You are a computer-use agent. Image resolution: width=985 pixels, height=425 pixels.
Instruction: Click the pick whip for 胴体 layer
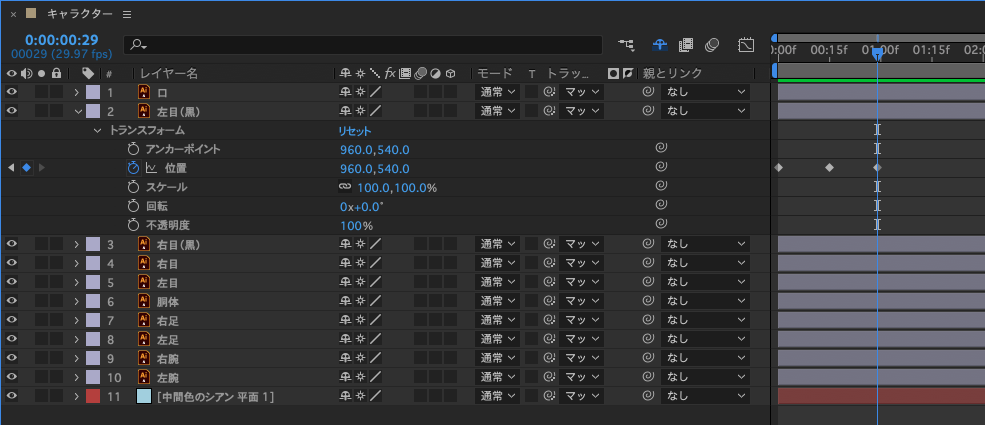pyautogui.click(x=648, y=301)
